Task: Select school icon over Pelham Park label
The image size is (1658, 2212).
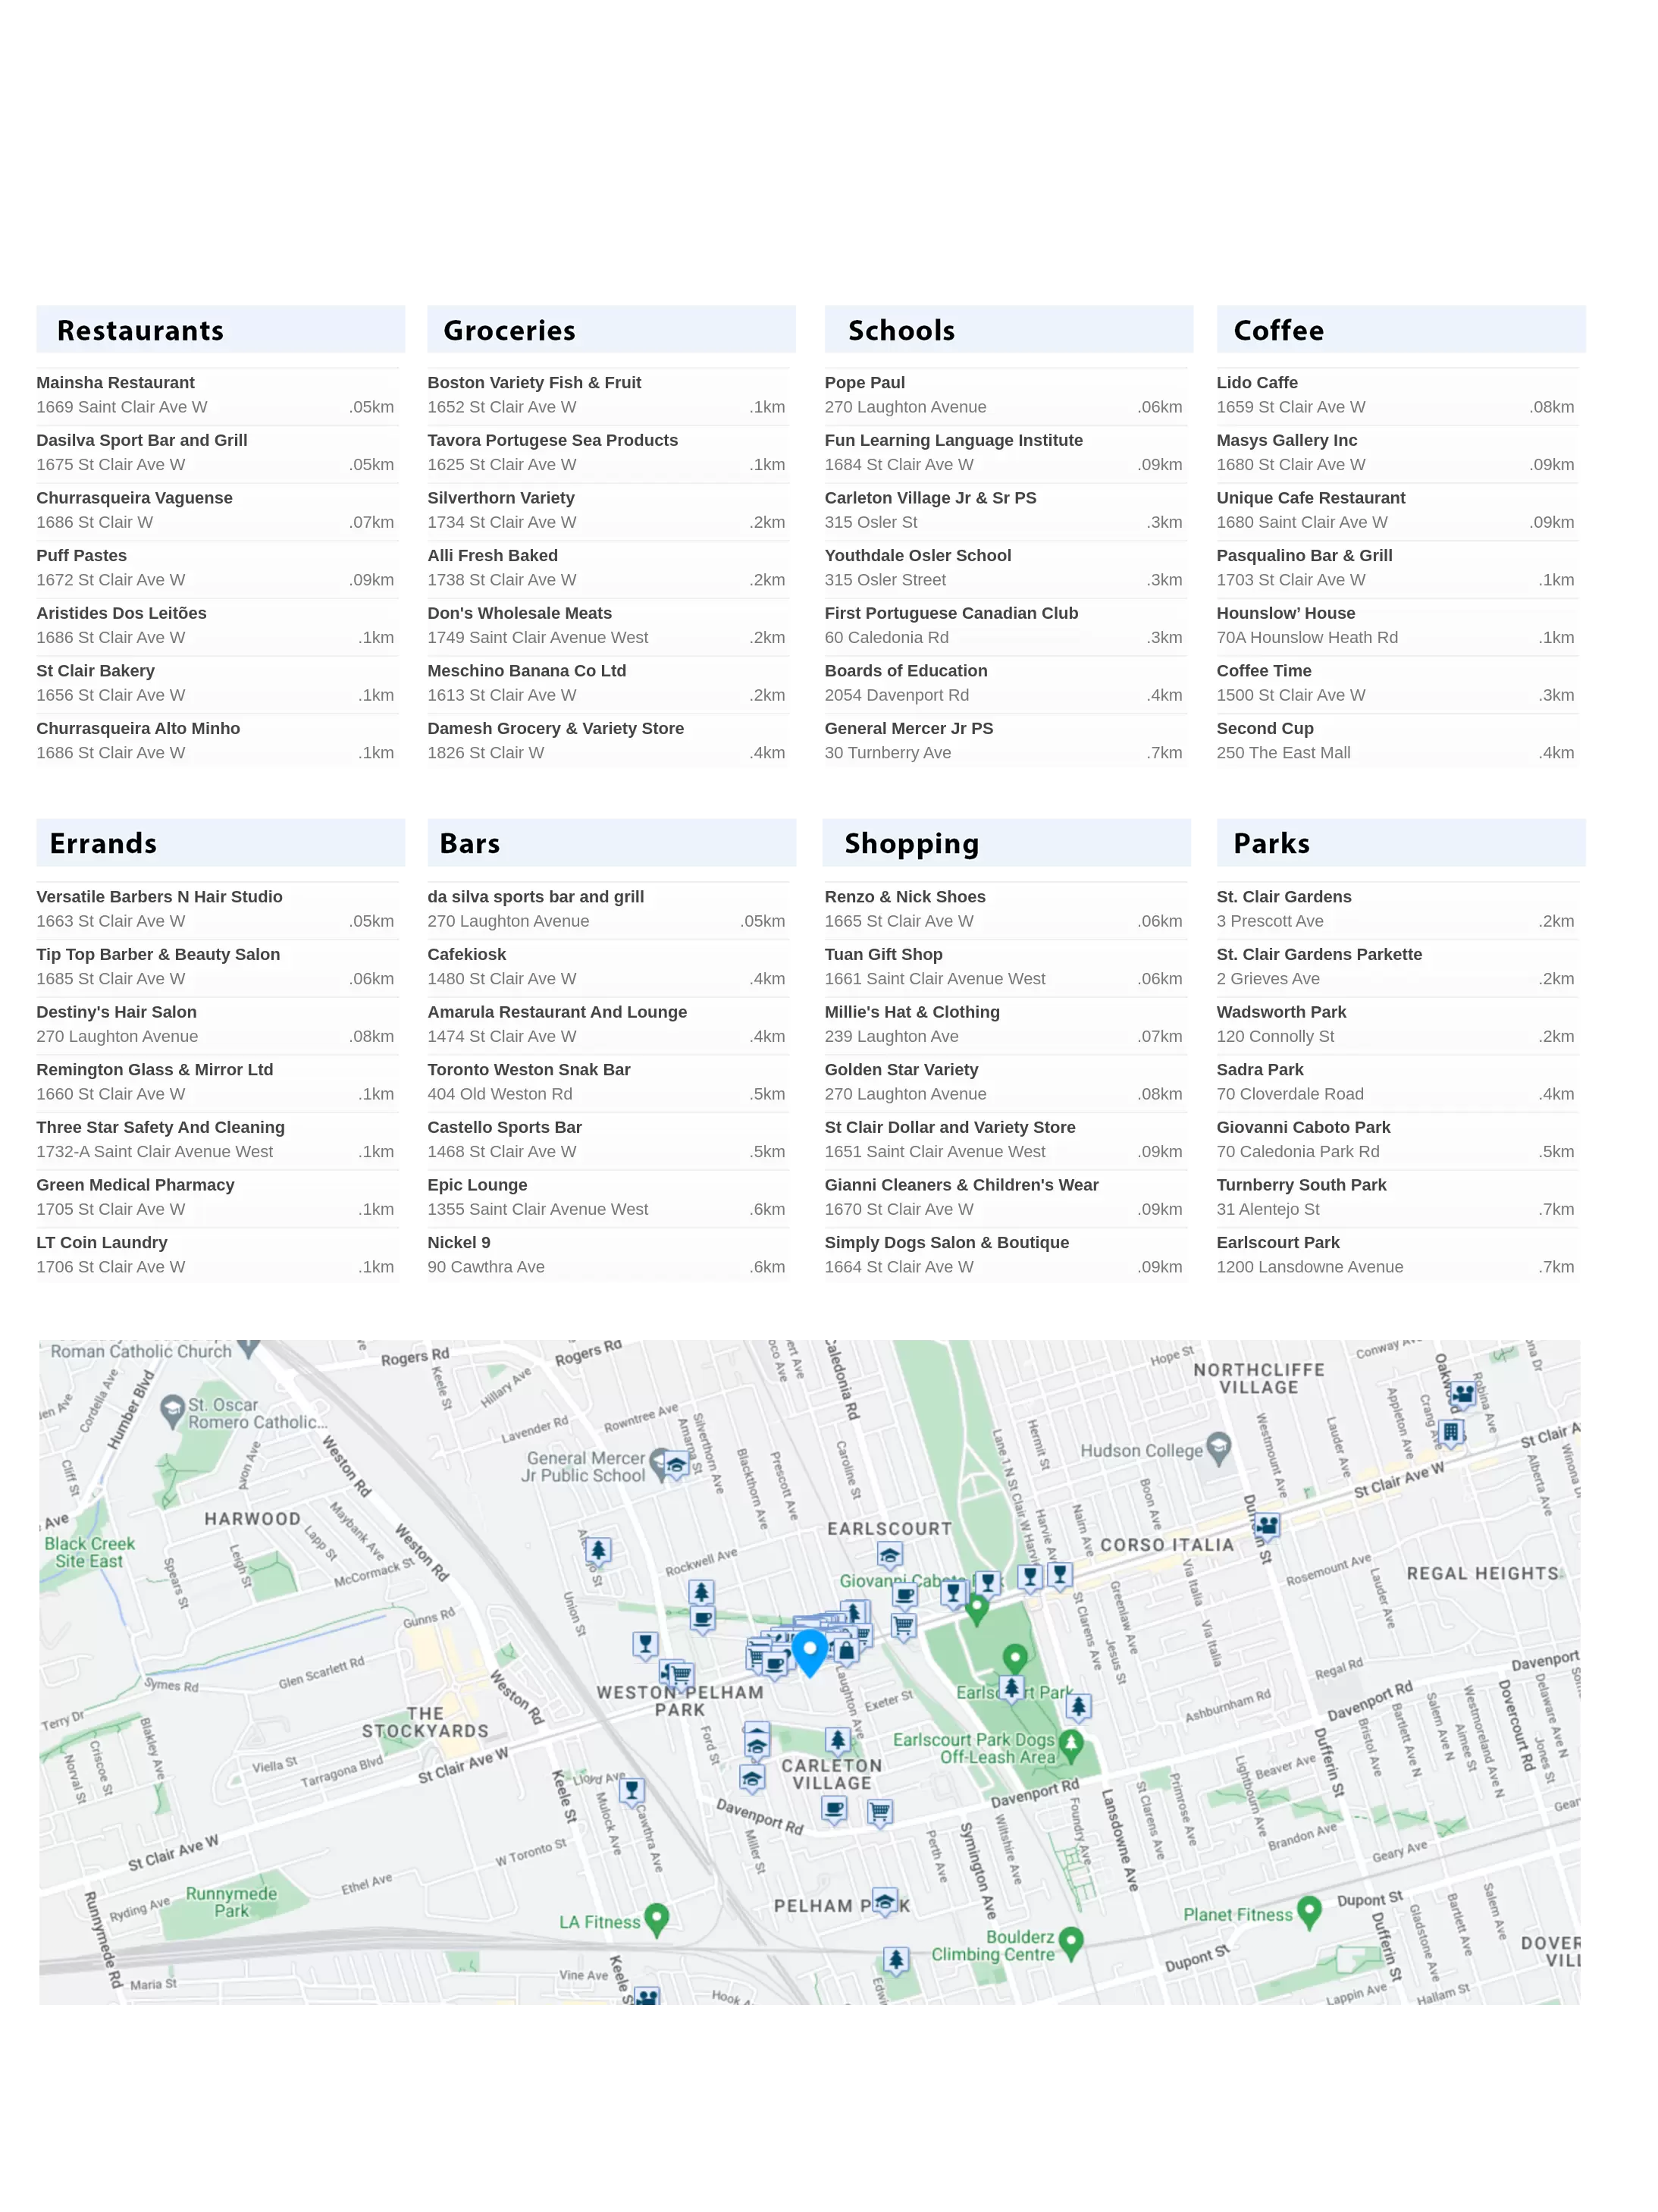Action: point(884,1900)
